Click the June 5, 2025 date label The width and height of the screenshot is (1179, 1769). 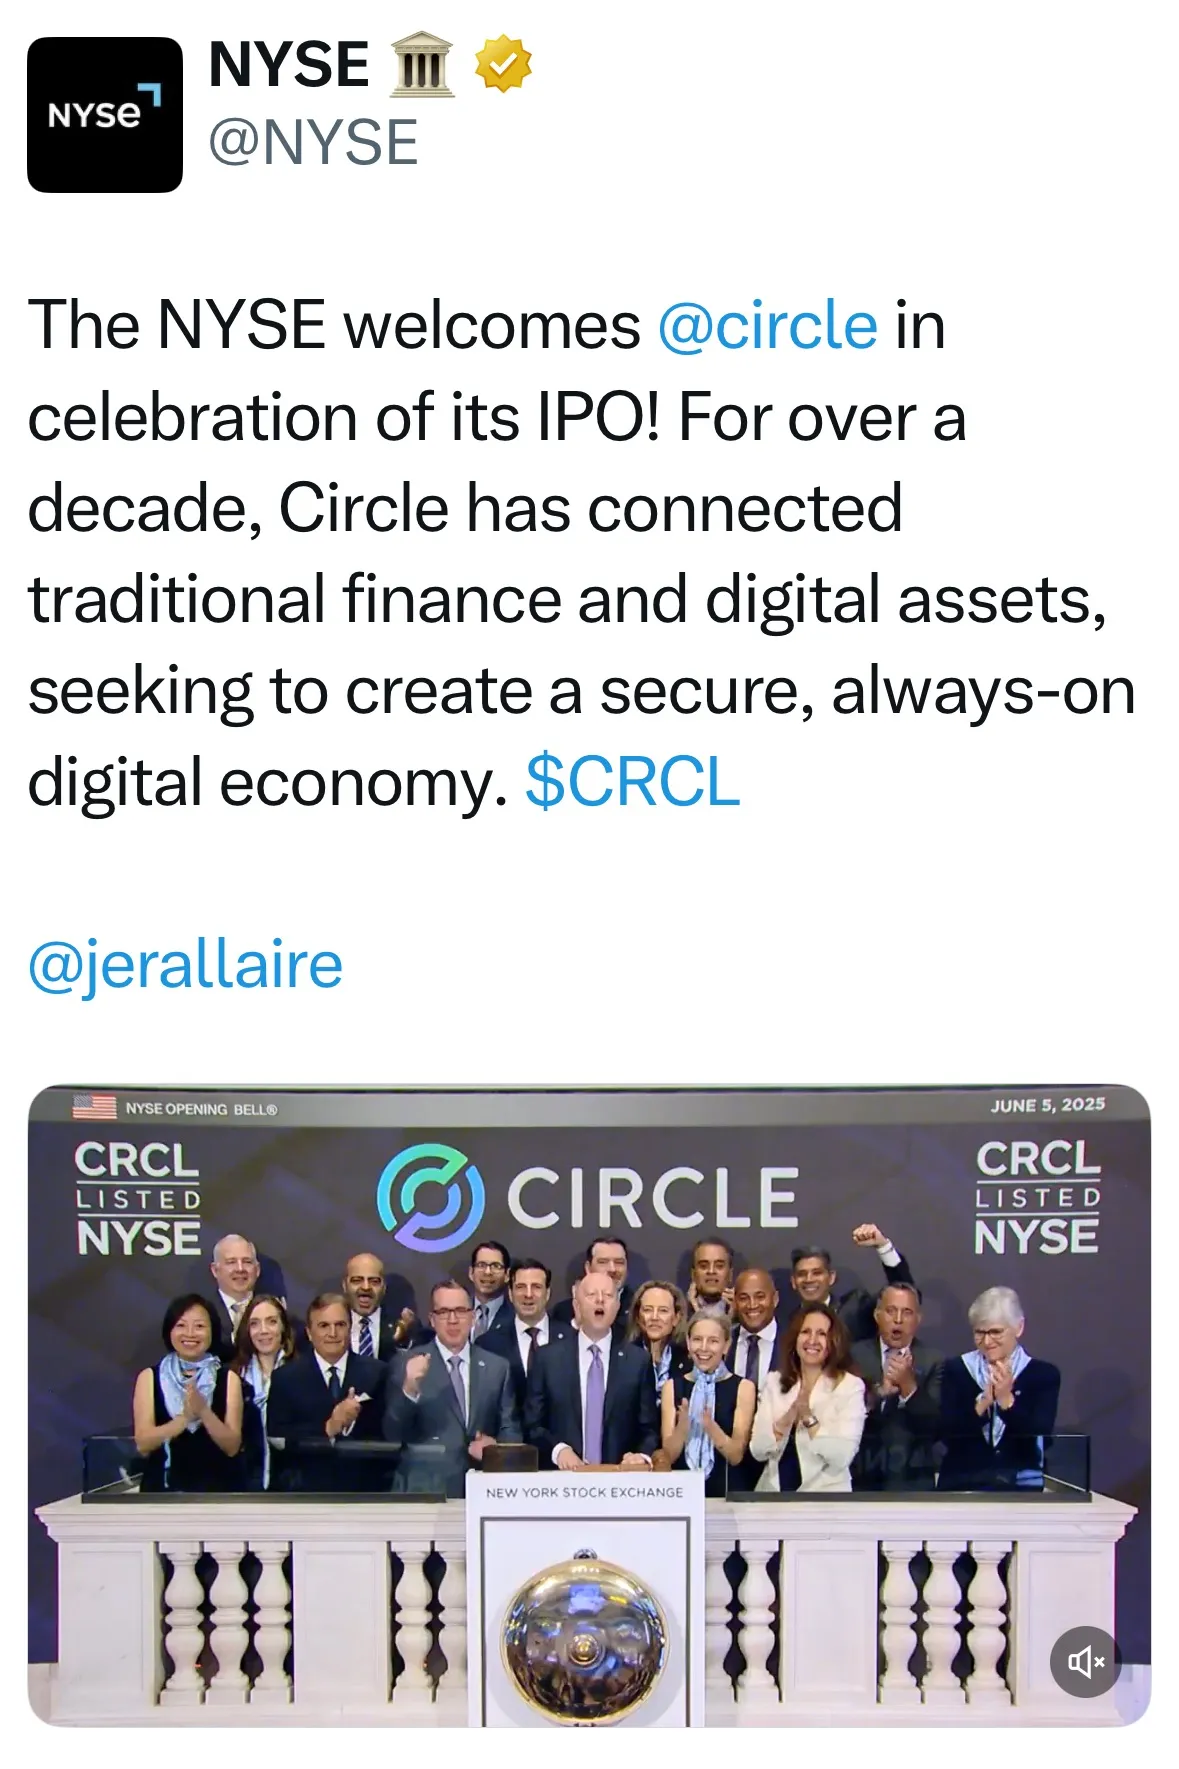coord(1047,1105)
